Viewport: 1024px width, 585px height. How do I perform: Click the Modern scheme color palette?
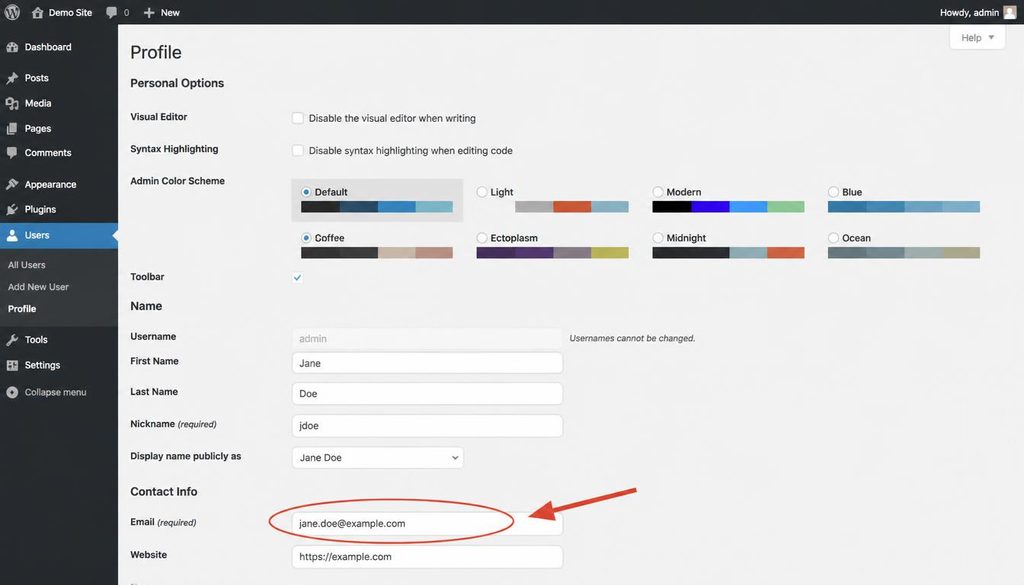728,207
